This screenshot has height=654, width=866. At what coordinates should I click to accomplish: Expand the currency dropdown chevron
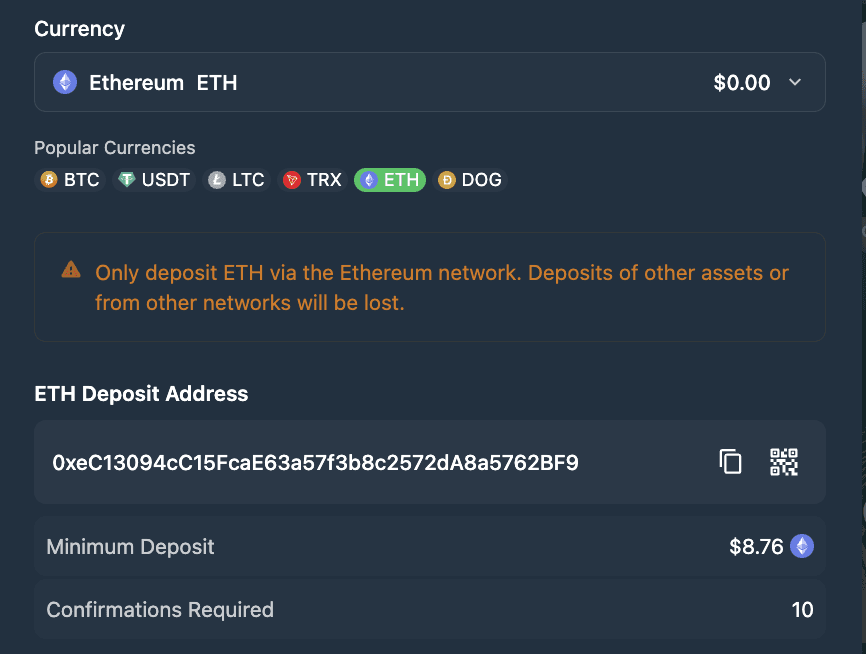pos(795,82)
